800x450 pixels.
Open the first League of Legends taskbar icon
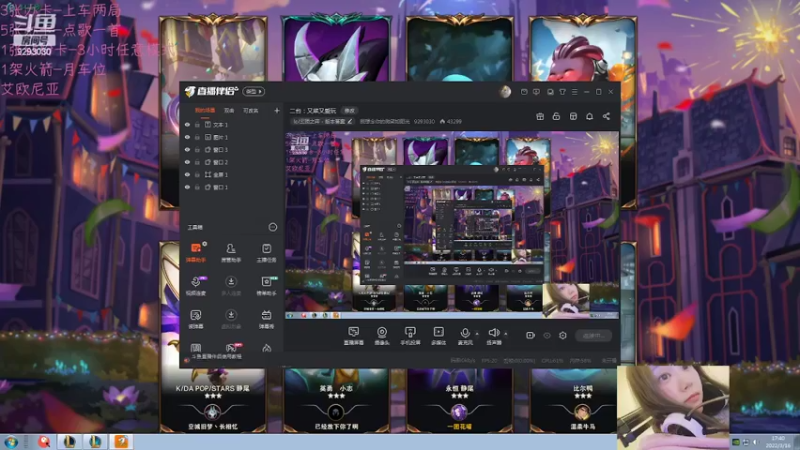[69, 442]
